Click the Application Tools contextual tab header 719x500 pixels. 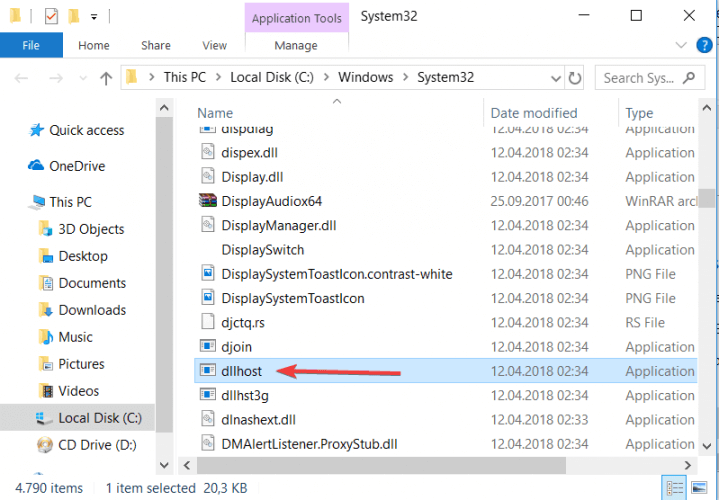pyautogui.click(x=297, y=18)
